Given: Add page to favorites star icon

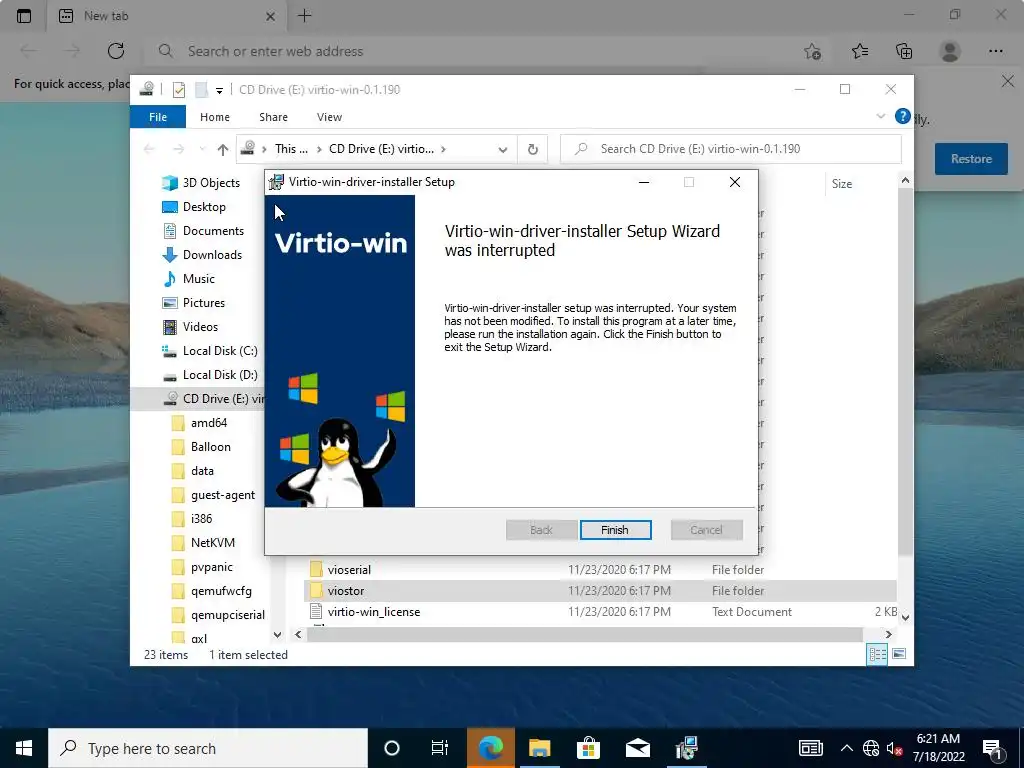Looking at the screenshot, I should [812, 51].
